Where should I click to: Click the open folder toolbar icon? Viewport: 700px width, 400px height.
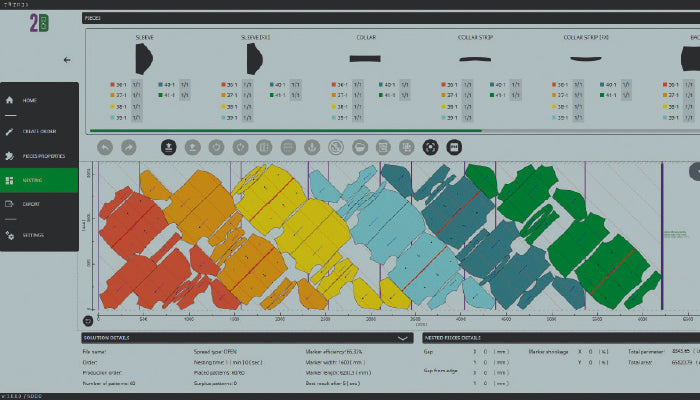(x=360, y=147)
